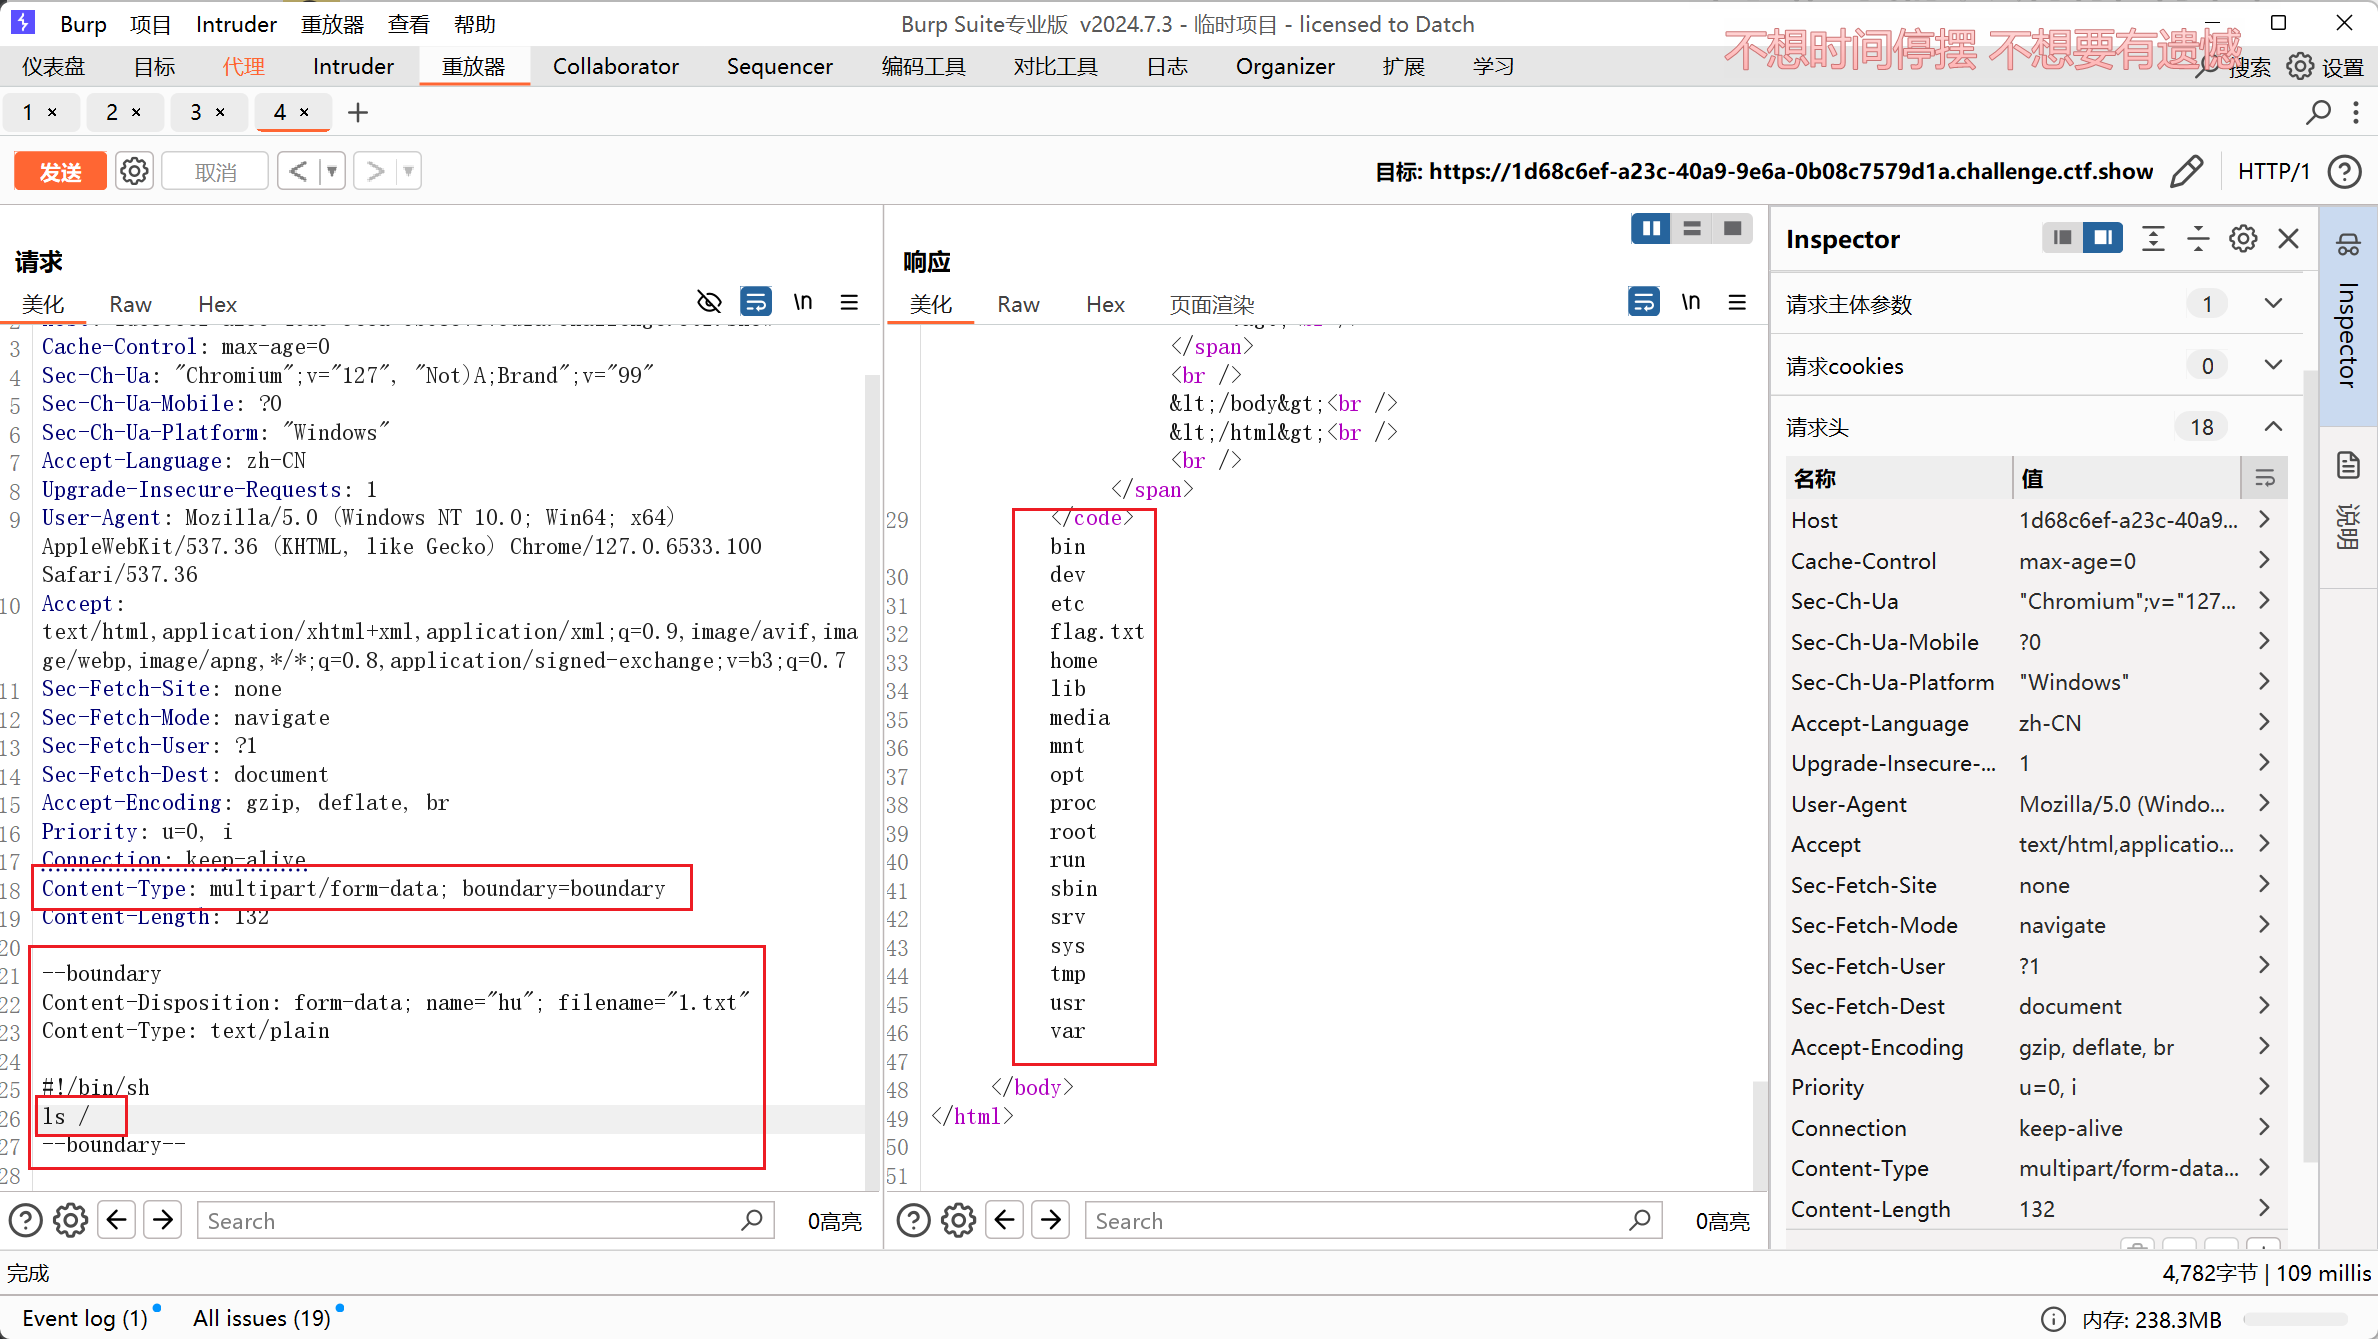Open the Sequencer tab

[779, 66]
